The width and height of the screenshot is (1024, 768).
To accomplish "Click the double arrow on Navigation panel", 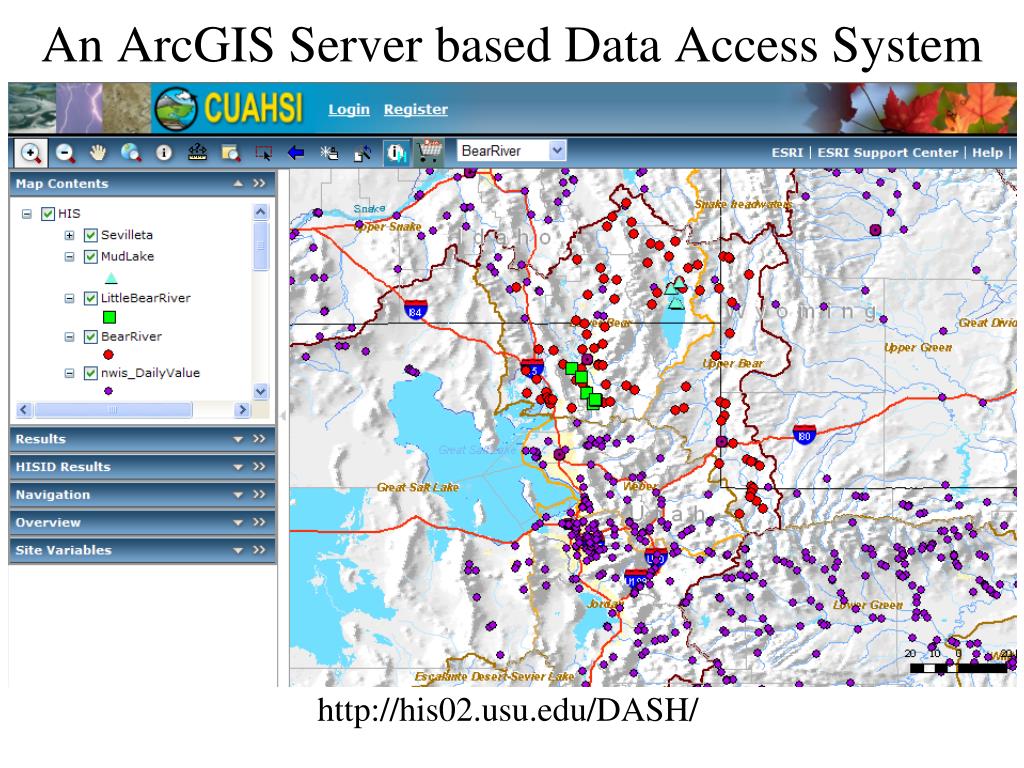I will coord(260,494).
